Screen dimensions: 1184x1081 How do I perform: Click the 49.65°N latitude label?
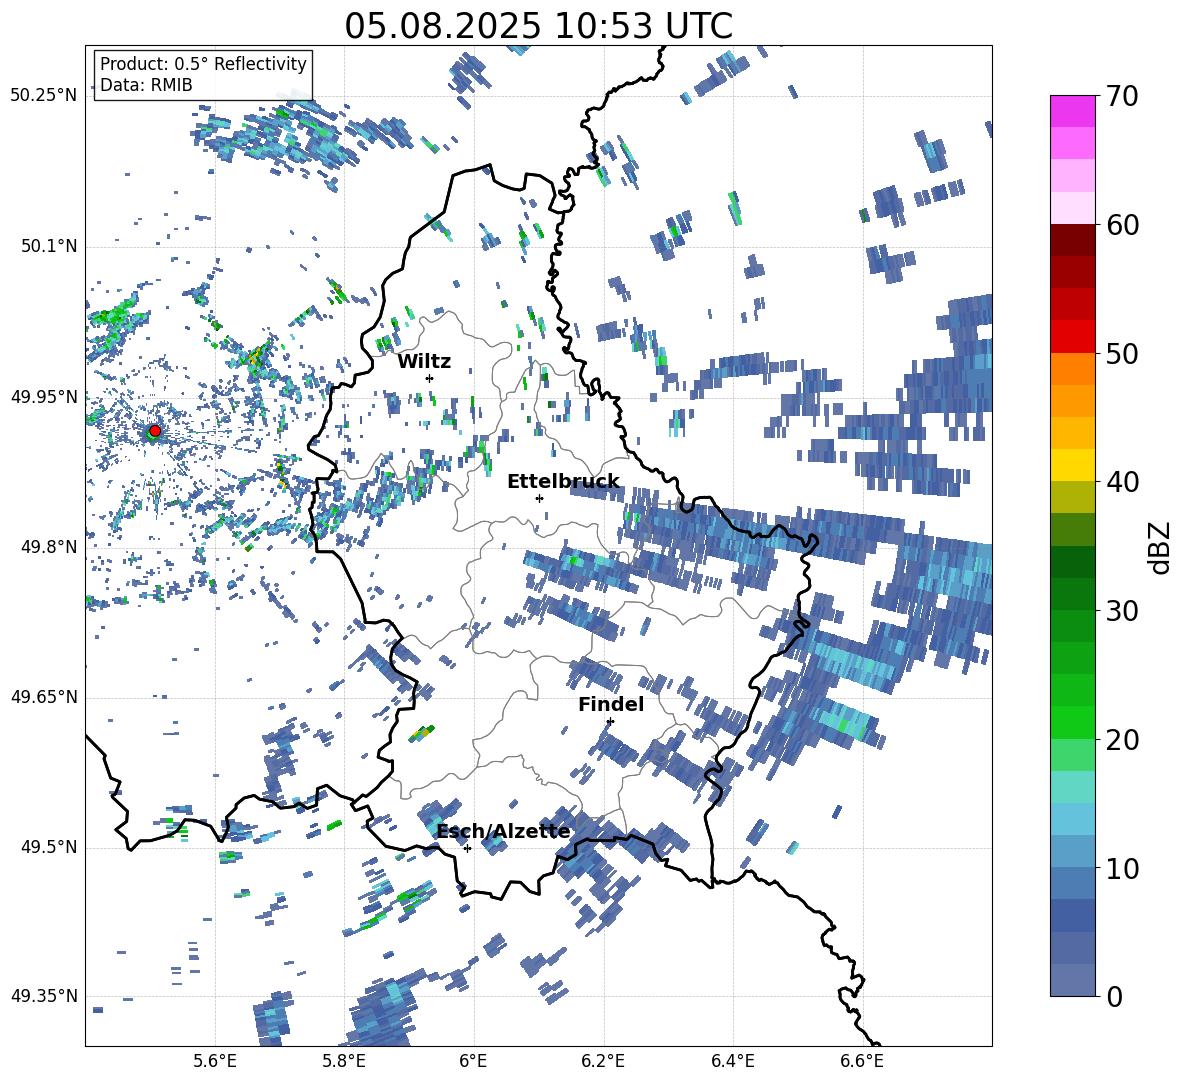(x=44, y=697)
